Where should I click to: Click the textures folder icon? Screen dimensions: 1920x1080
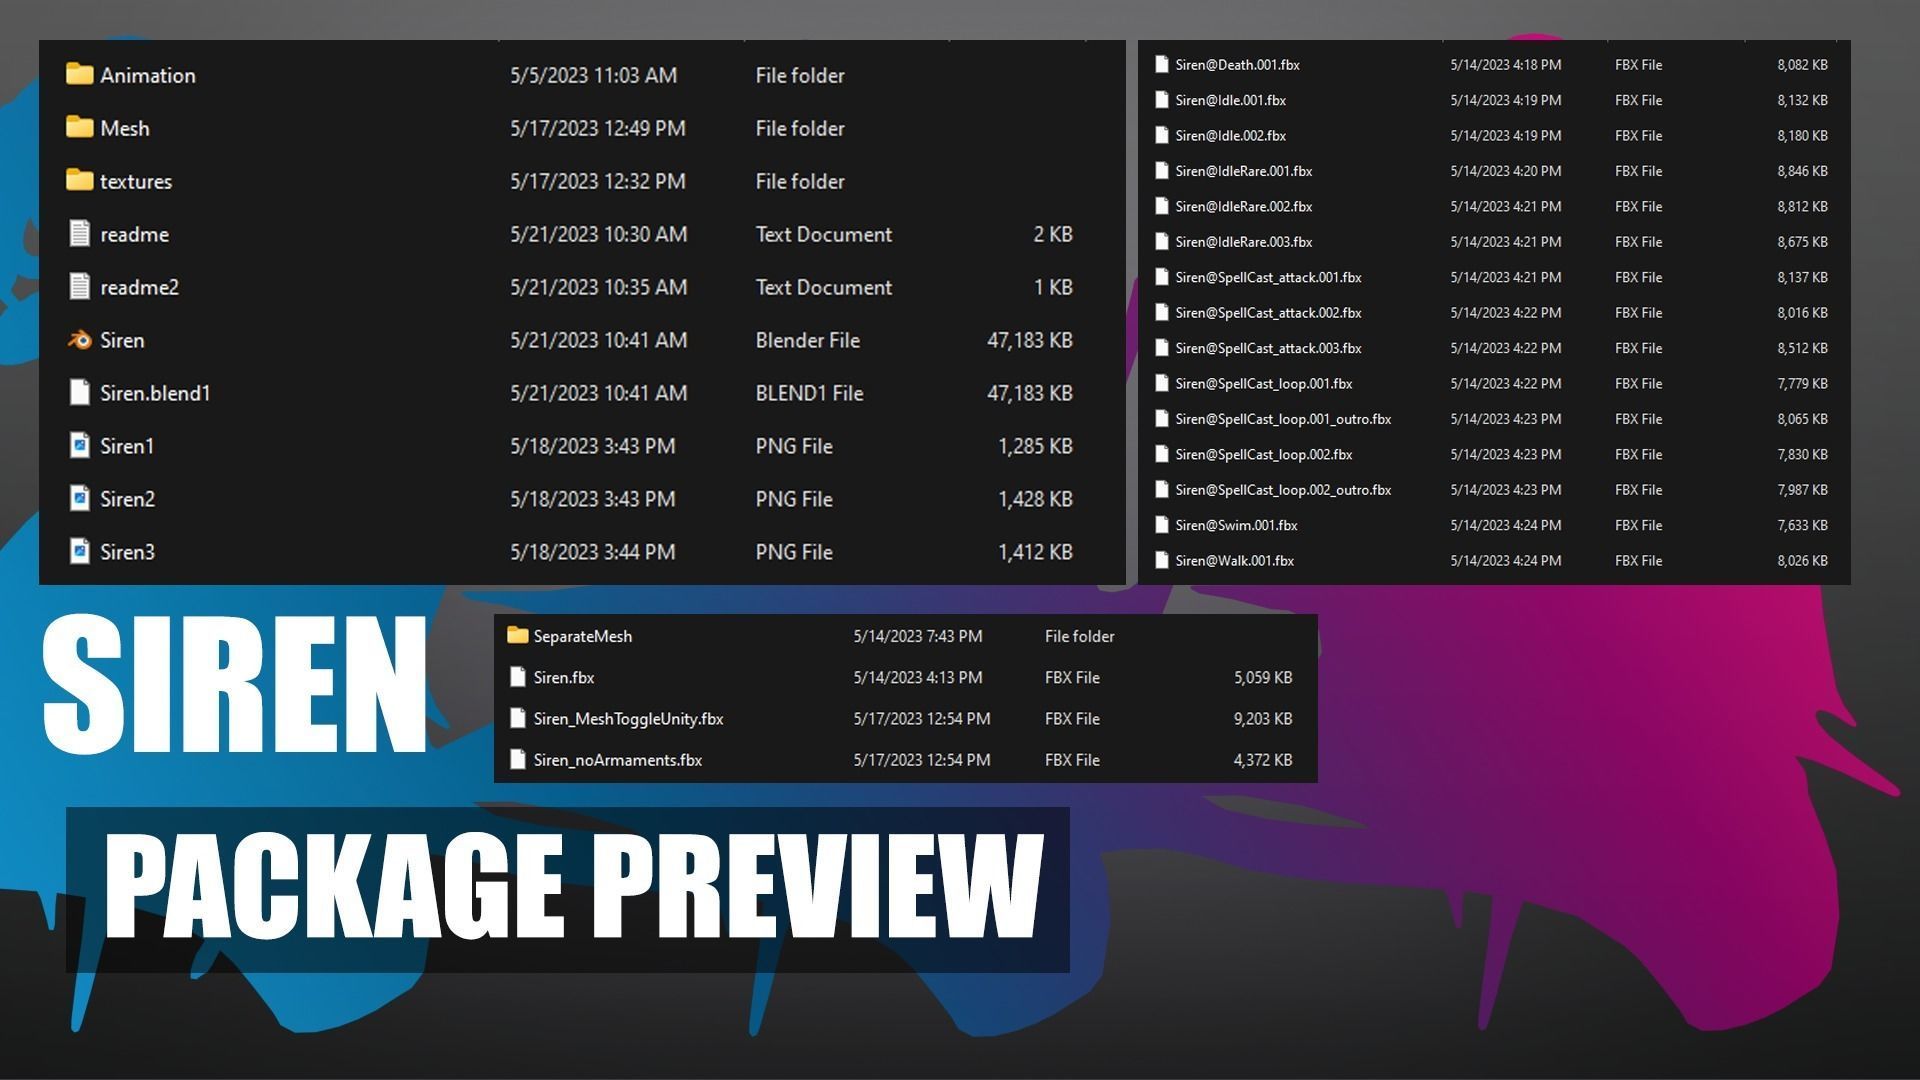click(79, 181)
